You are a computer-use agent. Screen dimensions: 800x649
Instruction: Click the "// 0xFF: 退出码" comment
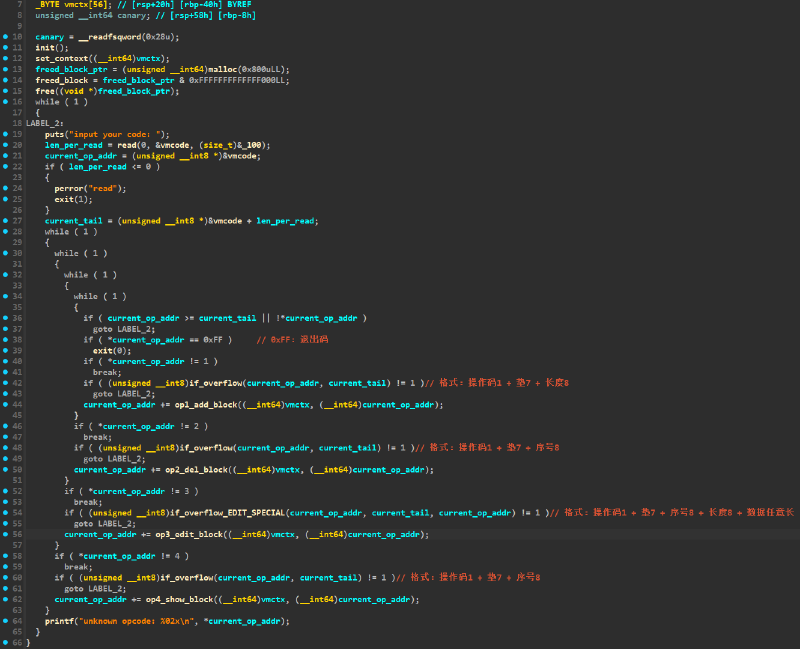pyautogui.click(x=292, y=340)
